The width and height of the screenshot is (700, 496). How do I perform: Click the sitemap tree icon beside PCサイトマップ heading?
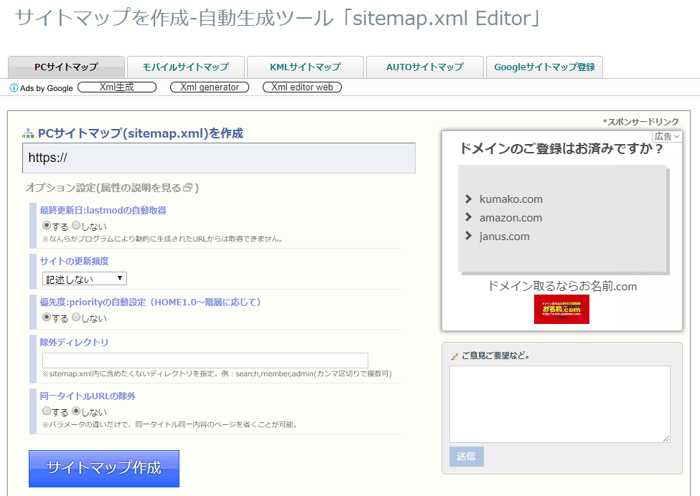(x=28, y=133)
